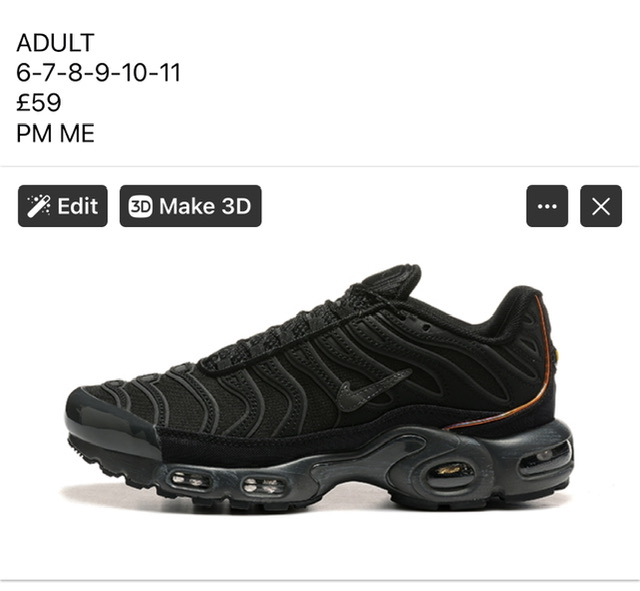The height and width of the screenshot is (591, 640).
Task: Remove the photo with the X button
Action: point(601,206)
